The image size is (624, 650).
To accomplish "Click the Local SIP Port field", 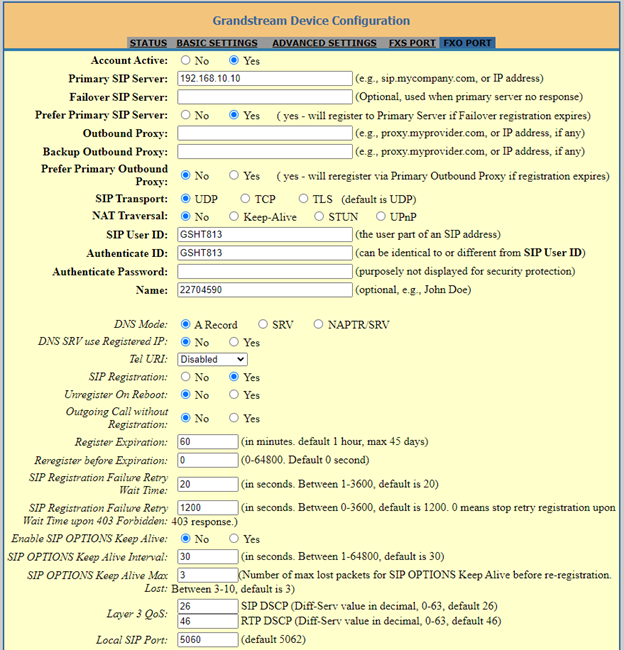I will tap(208, 640).
